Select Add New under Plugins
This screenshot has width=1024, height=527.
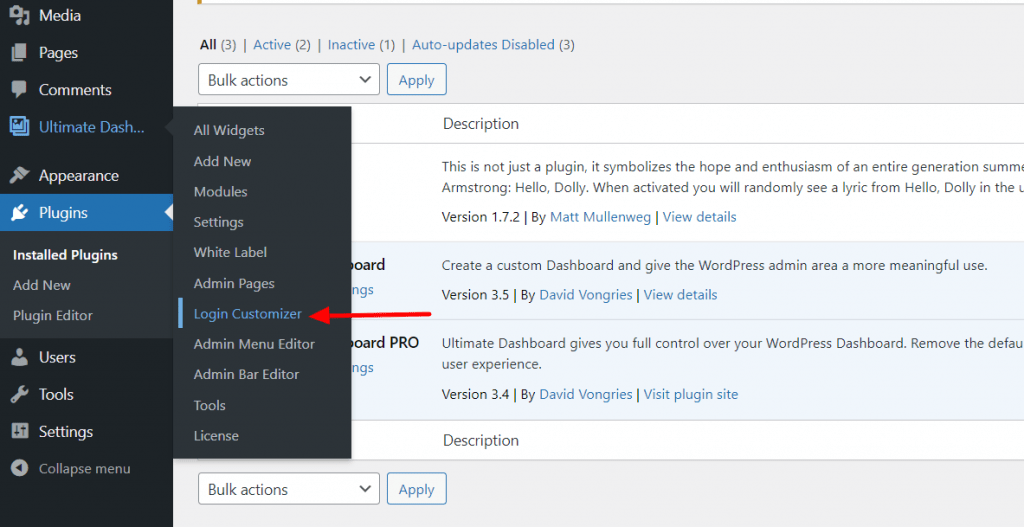click(x=42, y=285)
